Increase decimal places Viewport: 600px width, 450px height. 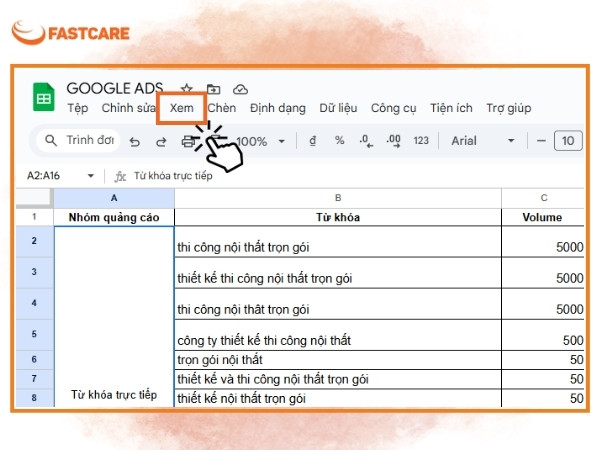[393, 141]
